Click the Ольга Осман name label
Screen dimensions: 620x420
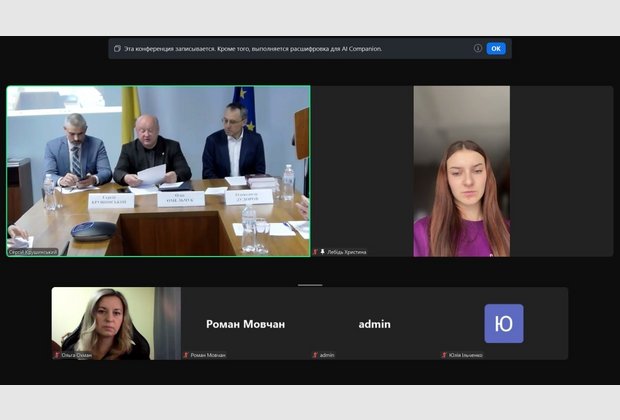click(x=77, y=355)
